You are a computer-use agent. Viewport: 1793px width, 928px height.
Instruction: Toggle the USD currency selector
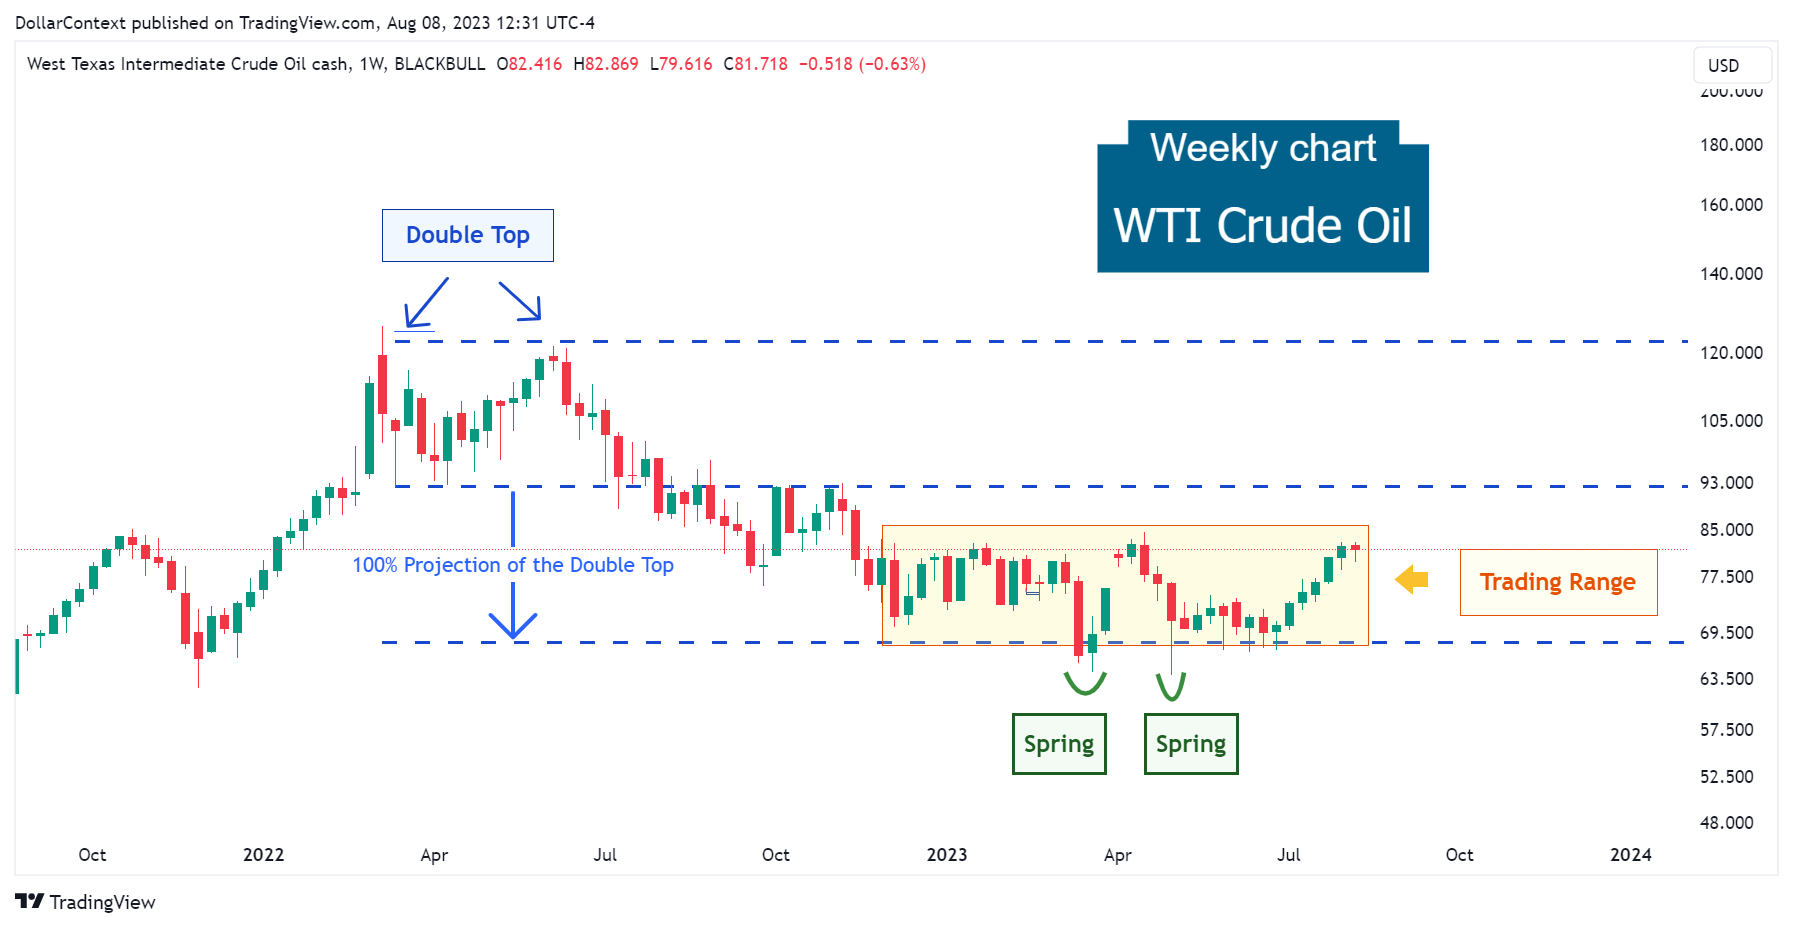(x=1731, y=65)
